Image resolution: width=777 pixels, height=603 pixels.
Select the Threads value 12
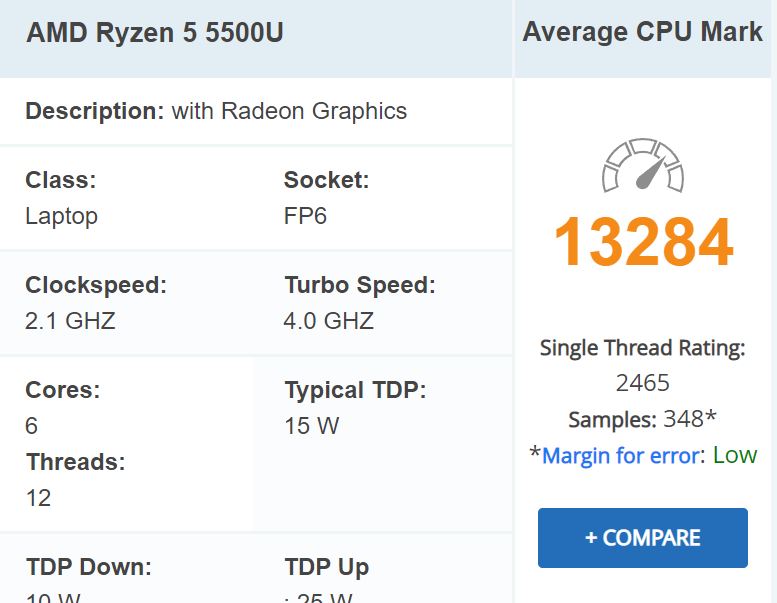pyautogui.click(x=38, y=498)
